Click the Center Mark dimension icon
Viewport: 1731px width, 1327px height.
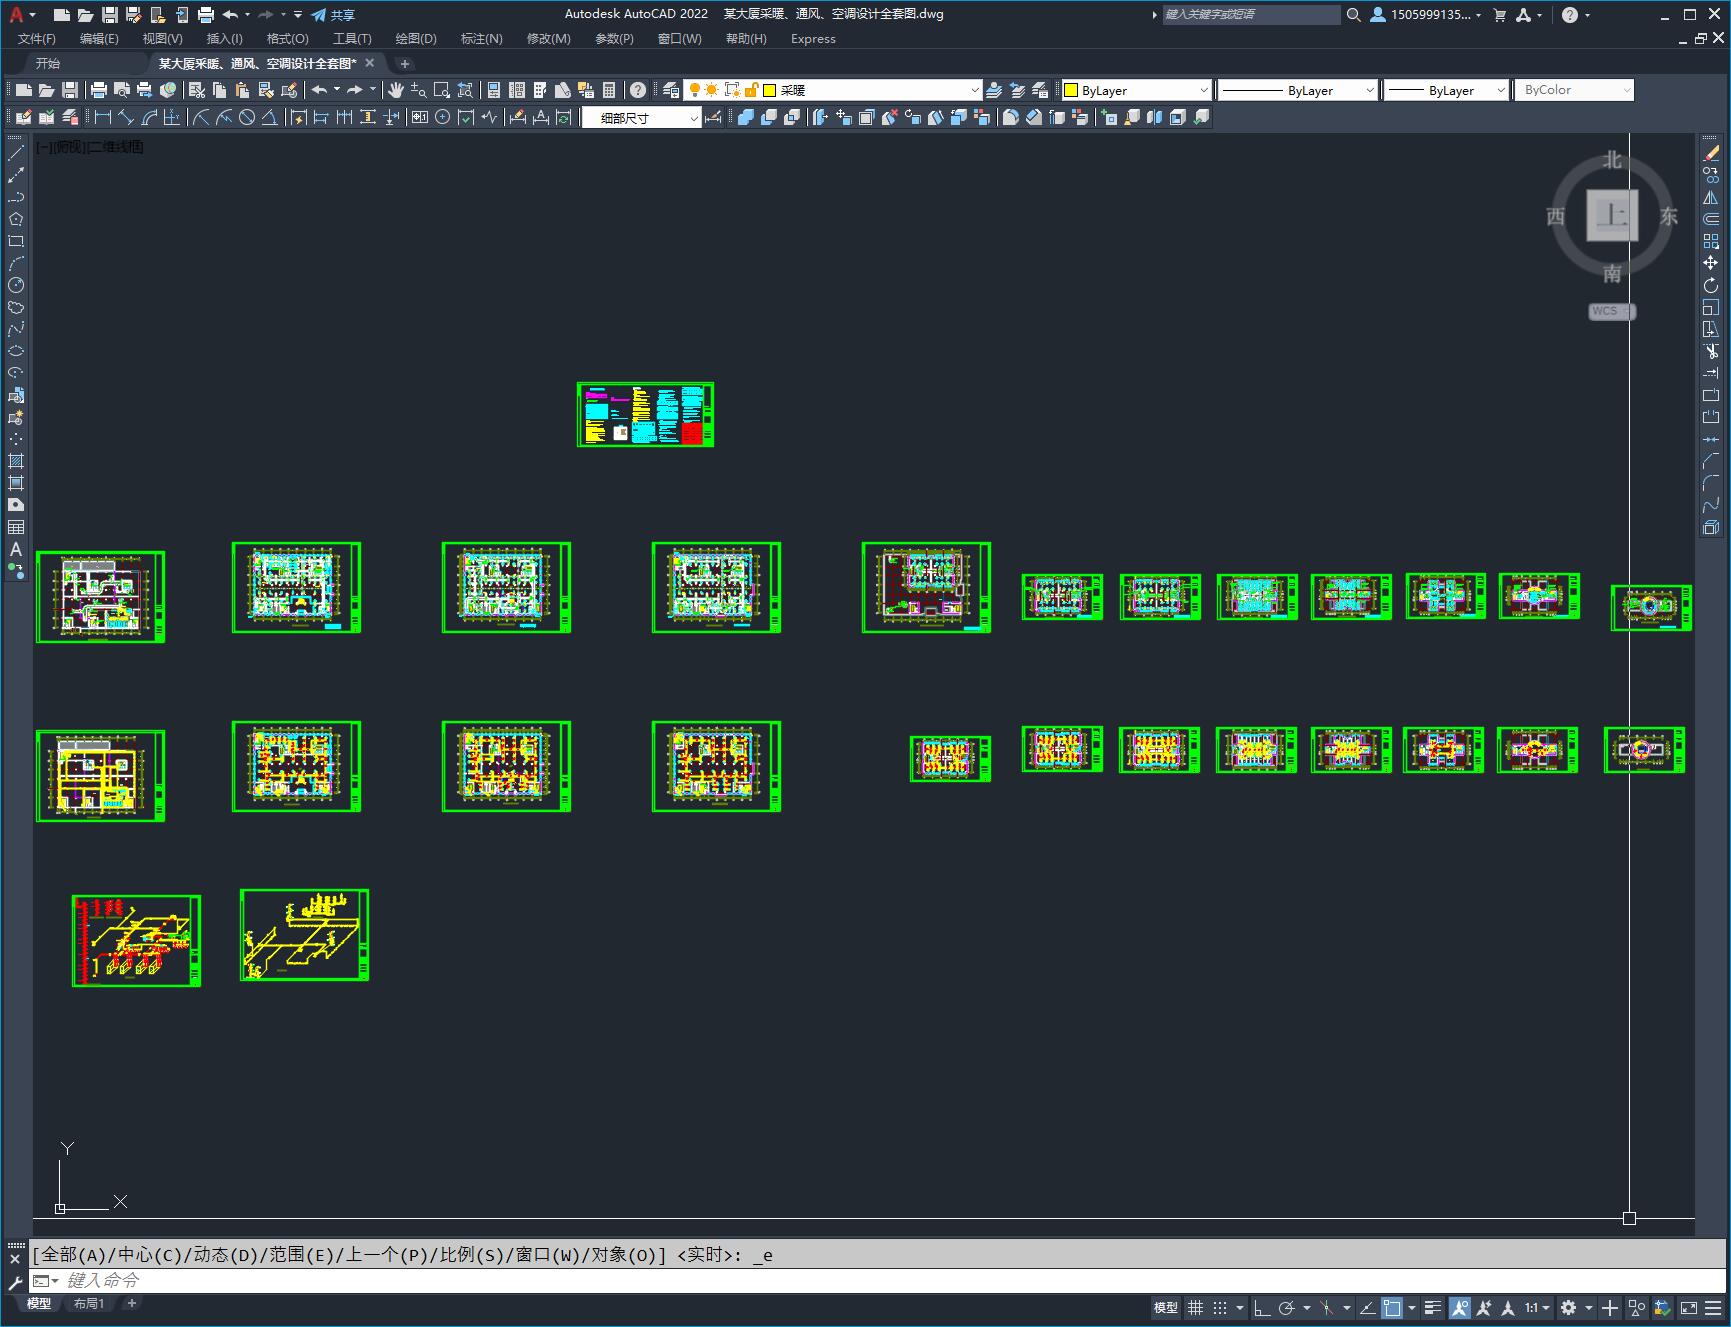click(x=442, y=118)
